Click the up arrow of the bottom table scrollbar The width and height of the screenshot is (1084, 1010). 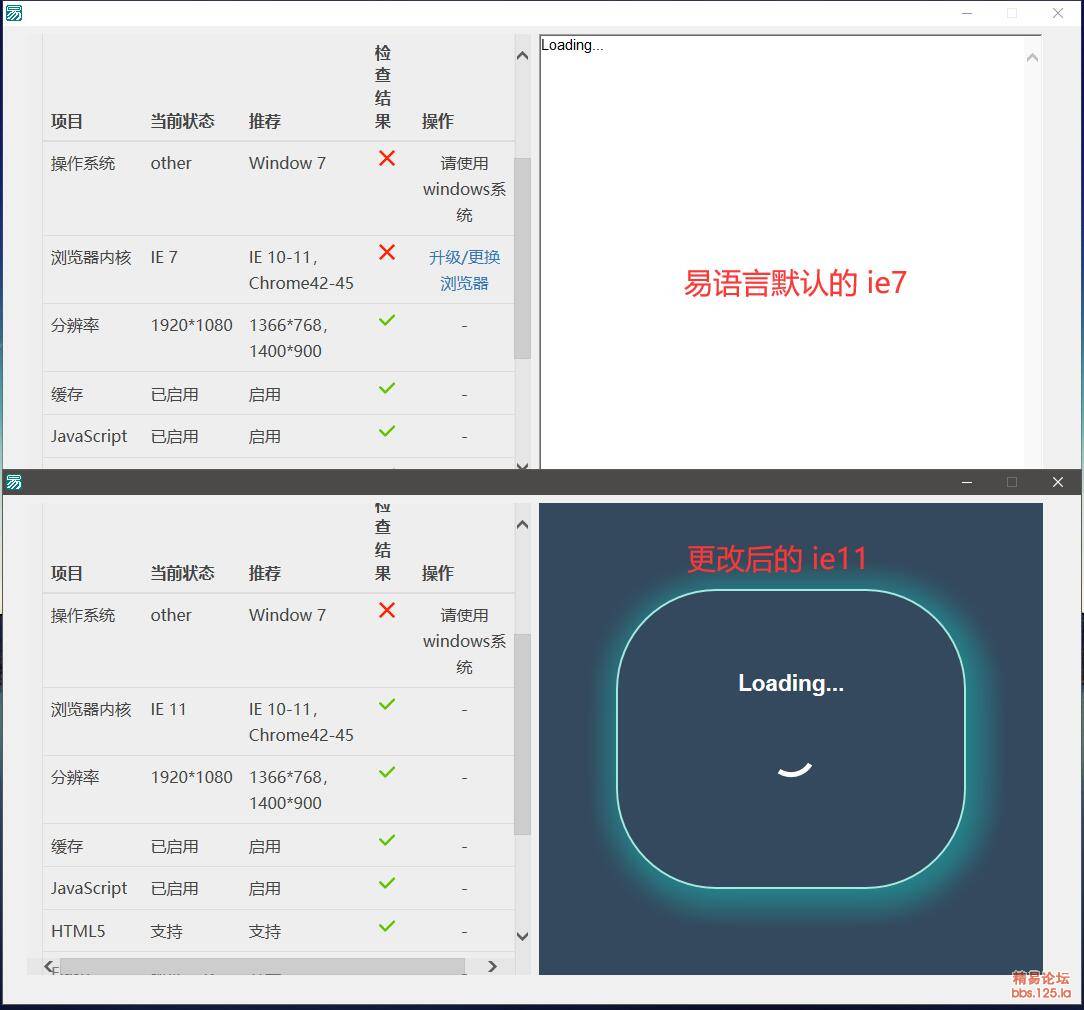(523, 525)
